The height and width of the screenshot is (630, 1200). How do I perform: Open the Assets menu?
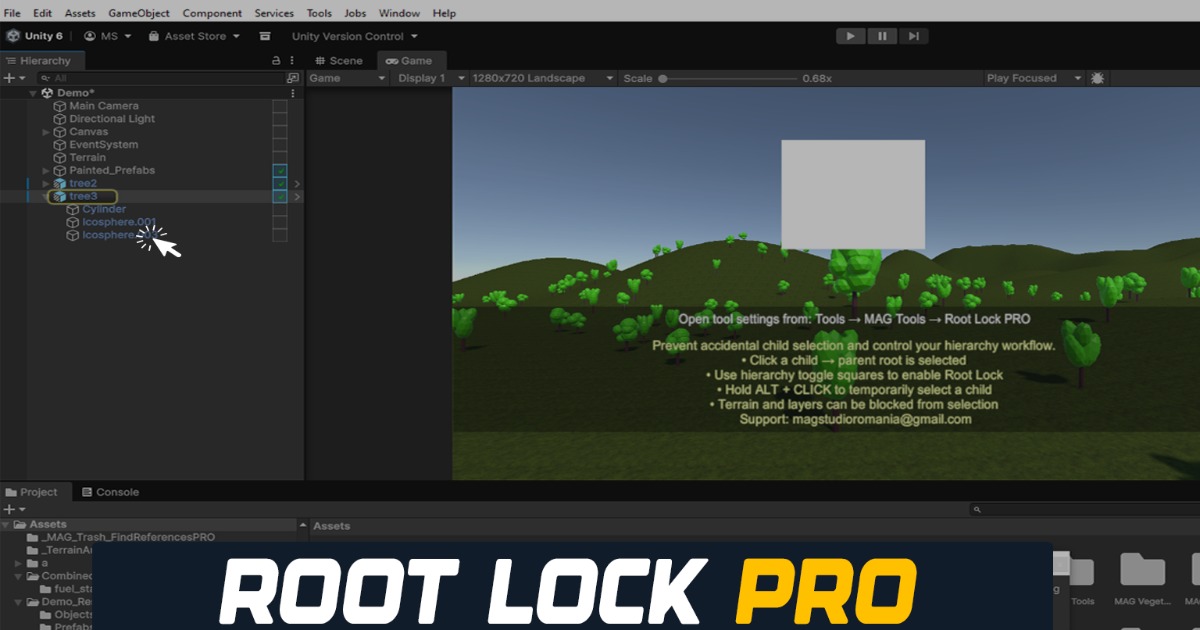click(81, 13)
